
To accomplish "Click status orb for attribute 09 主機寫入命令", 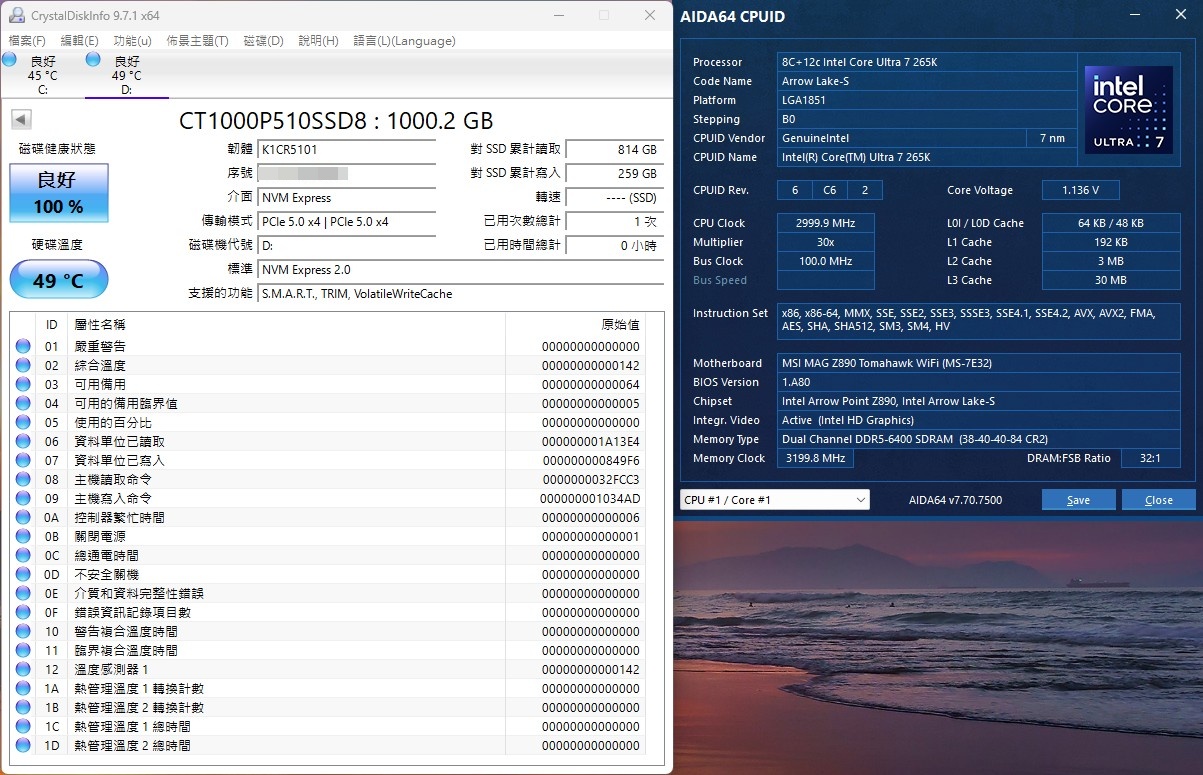I will coord(23,498).
